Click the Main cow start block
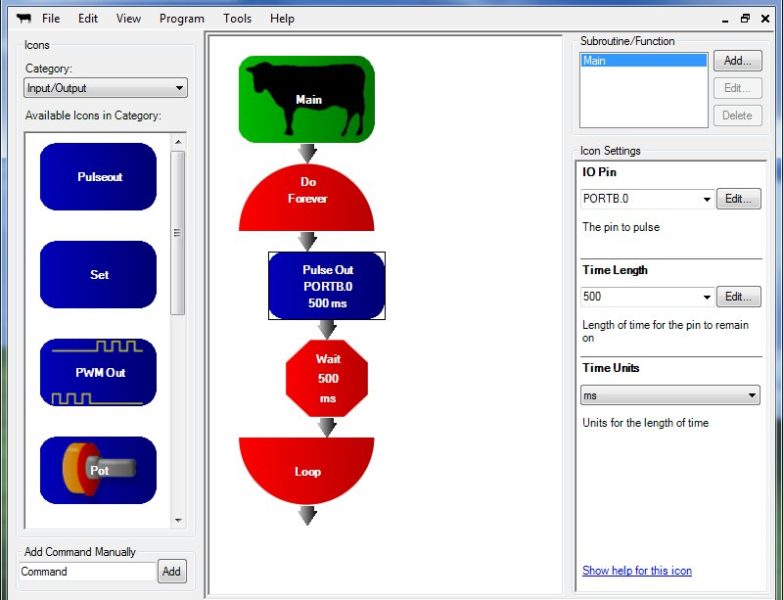 tap(307, 99)
